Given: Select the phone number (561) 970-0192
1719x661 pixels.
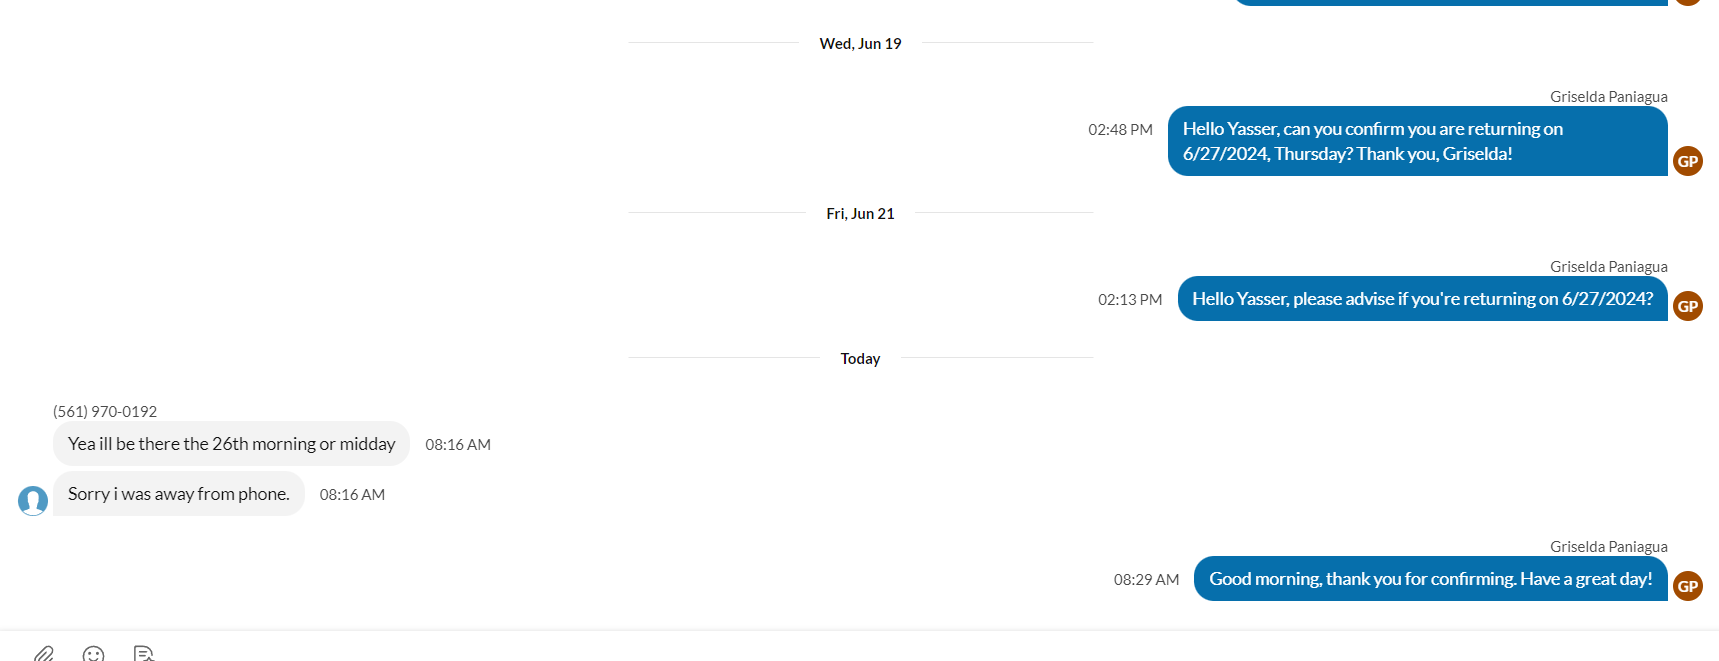Looking at the screenshot, I should 105,411.
